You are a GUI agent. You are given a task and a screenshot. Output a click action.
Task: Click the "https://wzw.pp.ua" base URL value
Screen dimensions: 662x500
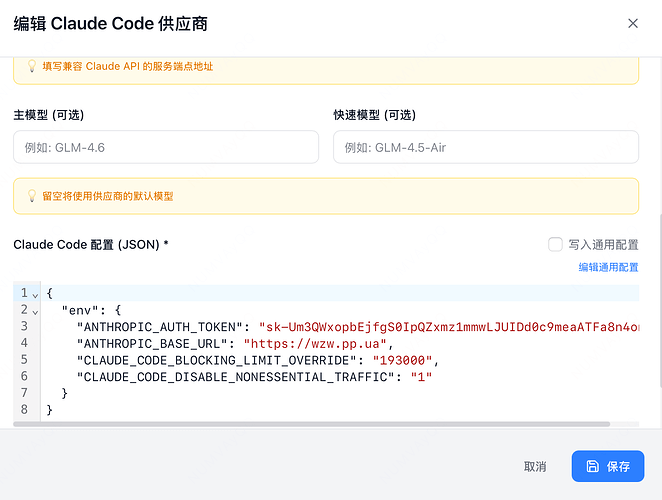coord(315,344)
